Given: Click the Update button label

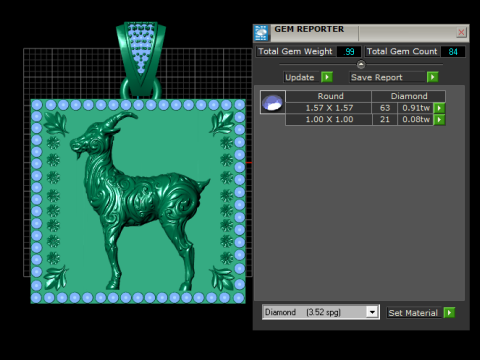Looking at the screenshot, I should point(300,77).
